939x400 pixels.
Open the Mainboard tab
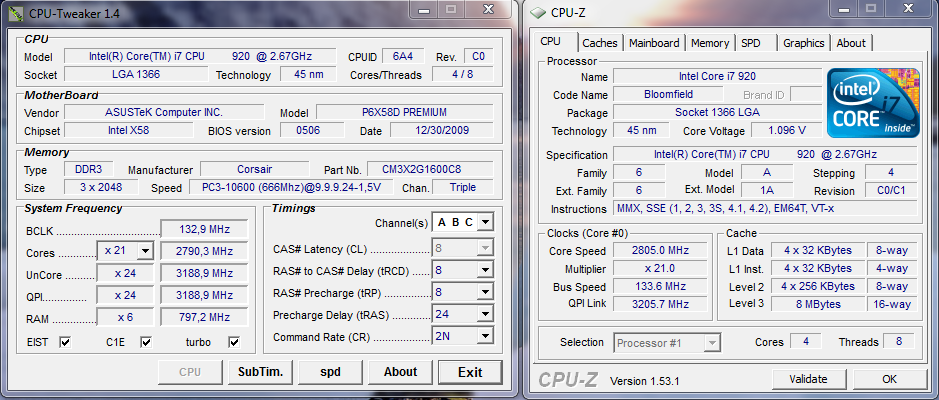tap(654, 43)
